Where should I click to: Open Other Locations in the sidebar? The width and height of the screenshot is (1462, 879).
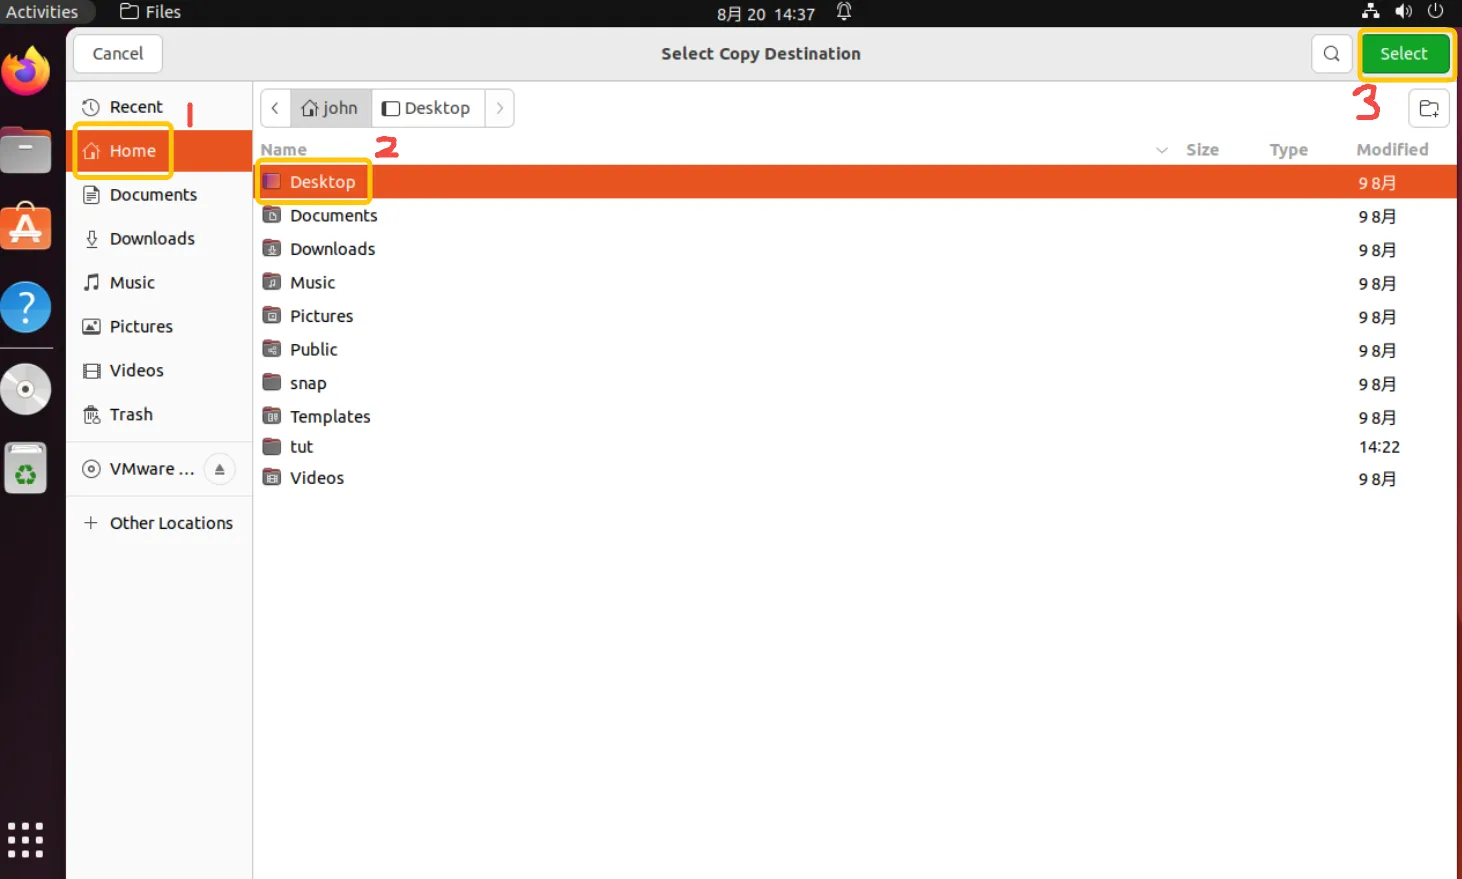(160, 523)
